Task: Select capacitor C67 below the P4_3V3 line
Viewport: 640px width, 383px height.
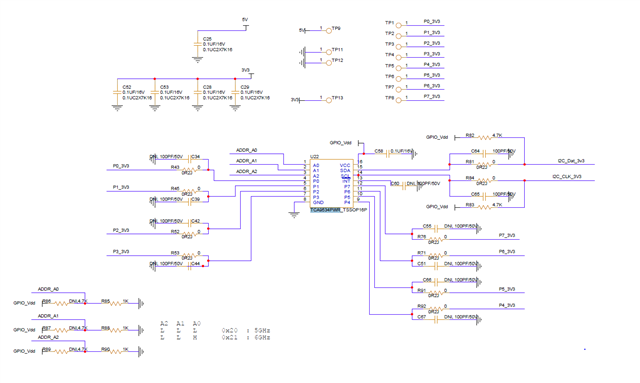Action: [x=436, y=320]
